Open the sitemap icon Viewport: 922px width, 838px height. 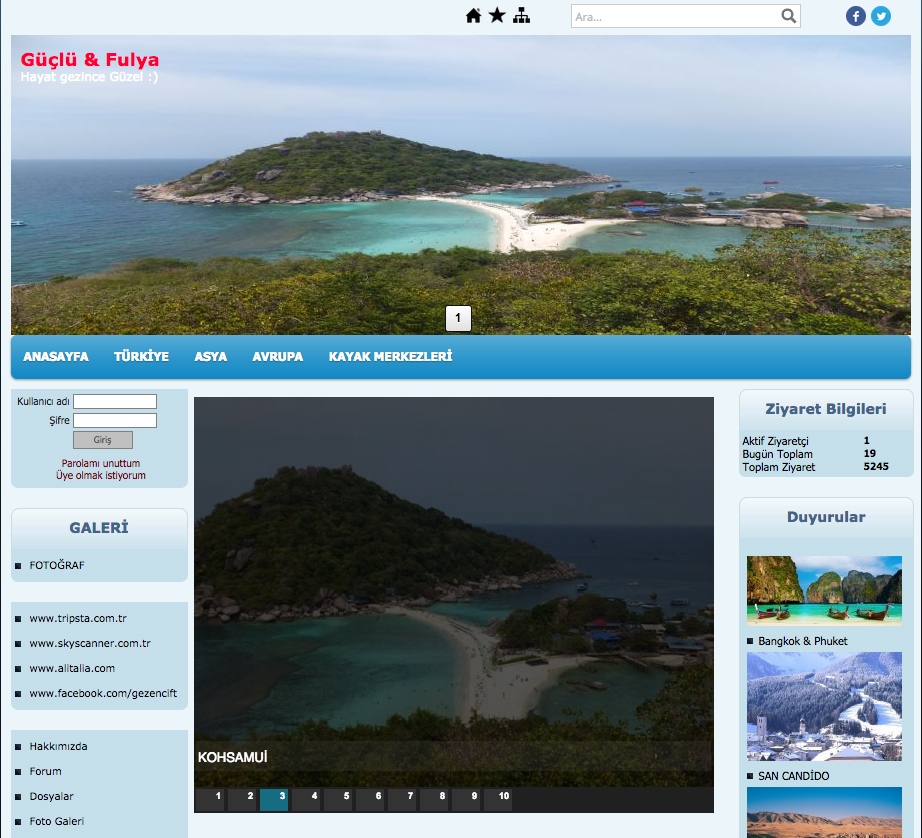(521, 16)
